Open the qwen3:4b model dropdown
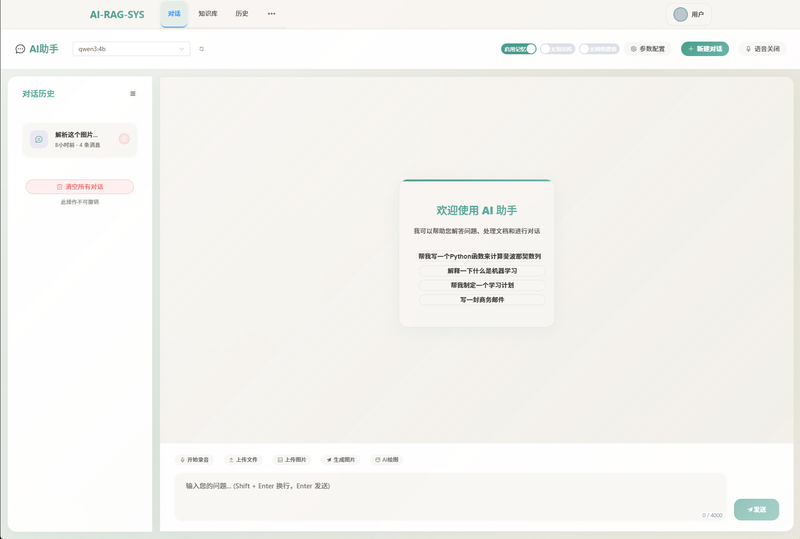Image resolution: width=800 pixels, height=539 pixels. pyautogui.click(x=131, y=48)
